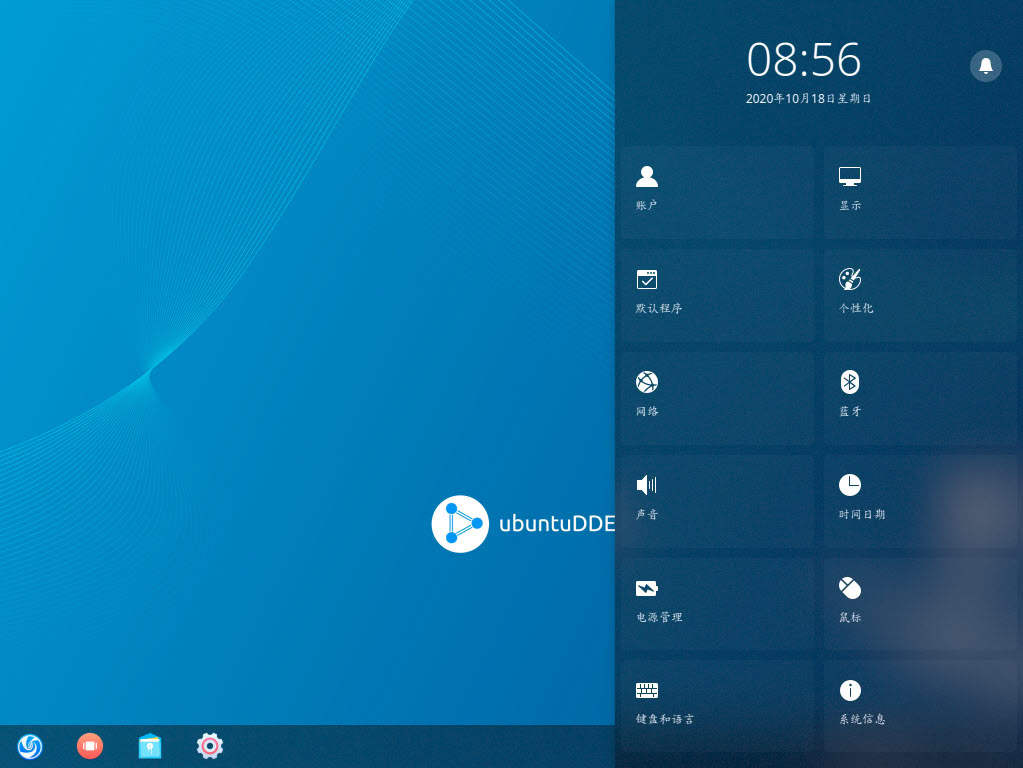Select the 账户 label text
This screenshot has width=1023, height=768.
(647, 205)
